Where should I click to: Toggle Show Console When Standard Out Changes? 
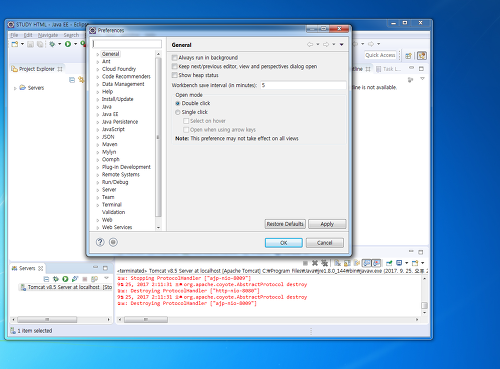(x=367, y=263)
